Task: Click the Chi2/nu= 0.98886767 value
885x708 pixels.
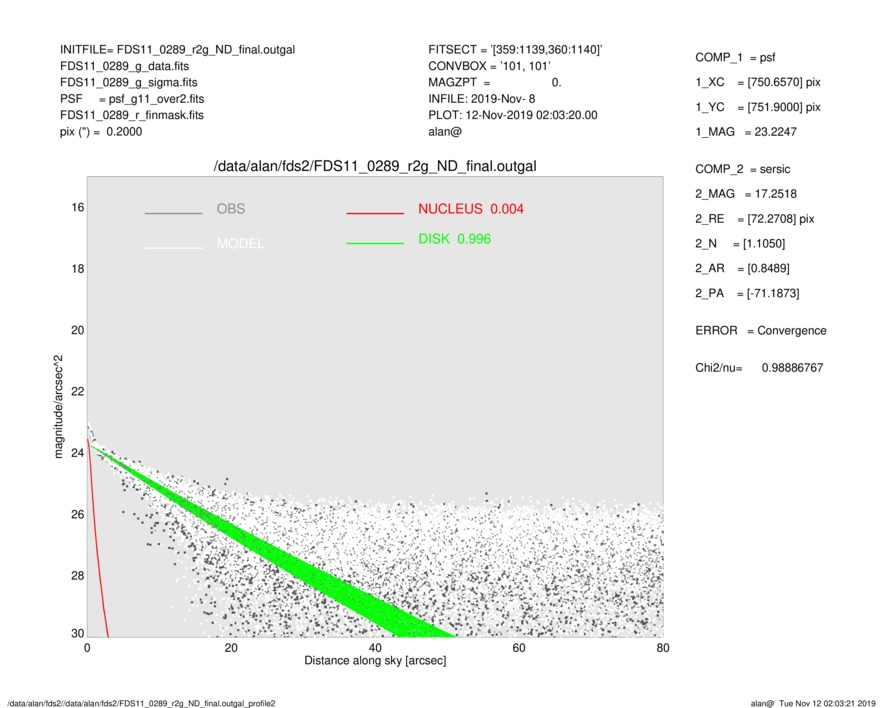Action: [759, 368]
